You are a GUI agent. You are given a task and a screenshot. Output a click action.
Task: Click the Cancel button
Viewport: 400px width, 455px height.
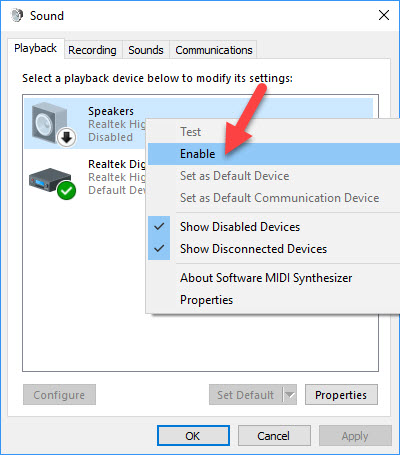tap(274, 436)
